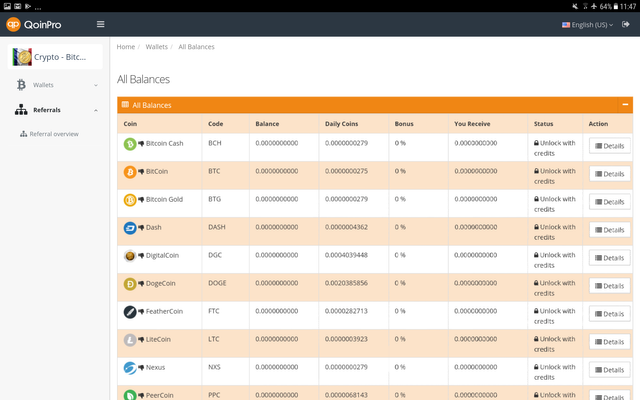The width and height of the screenshot is (640, 400).
Task: Collapse the Referrals sidebar menu
Action: point(56,110)
